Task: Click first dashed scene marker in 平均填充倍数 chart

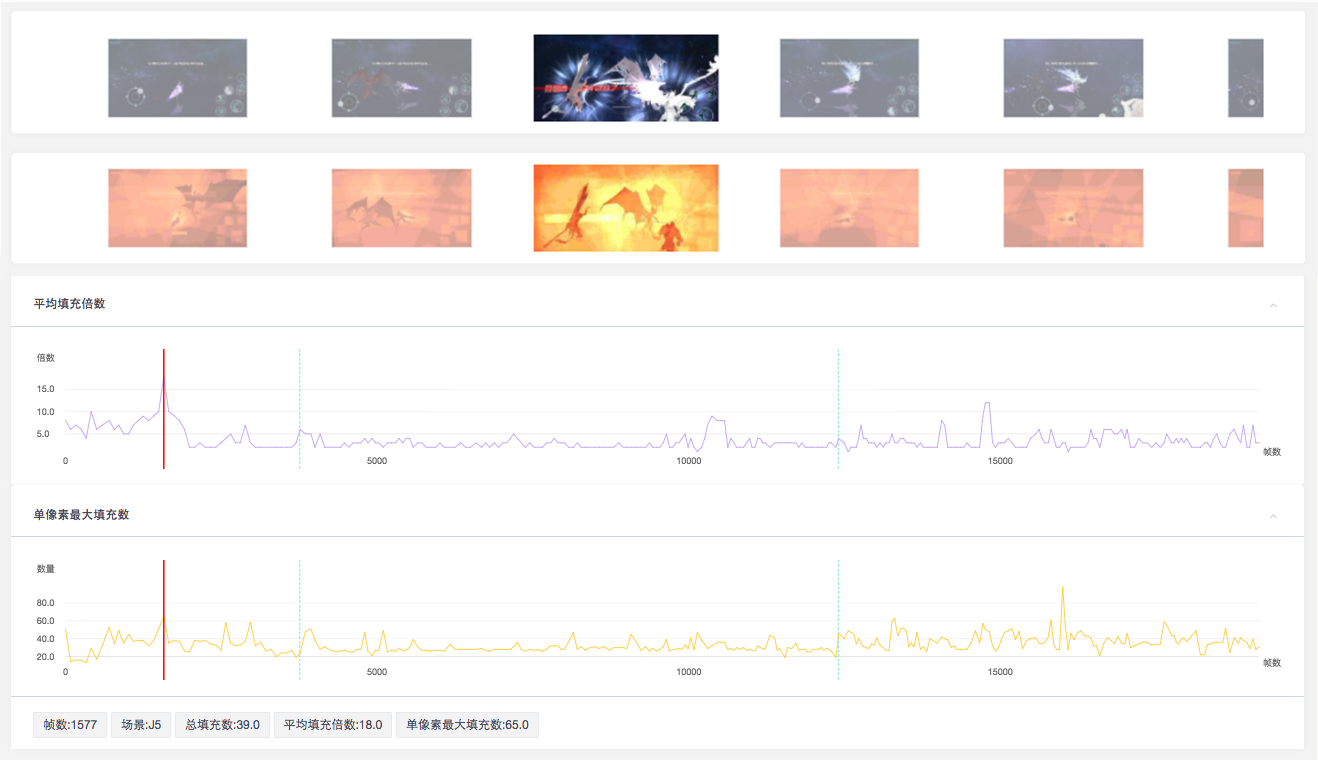Action: (299, 408)
